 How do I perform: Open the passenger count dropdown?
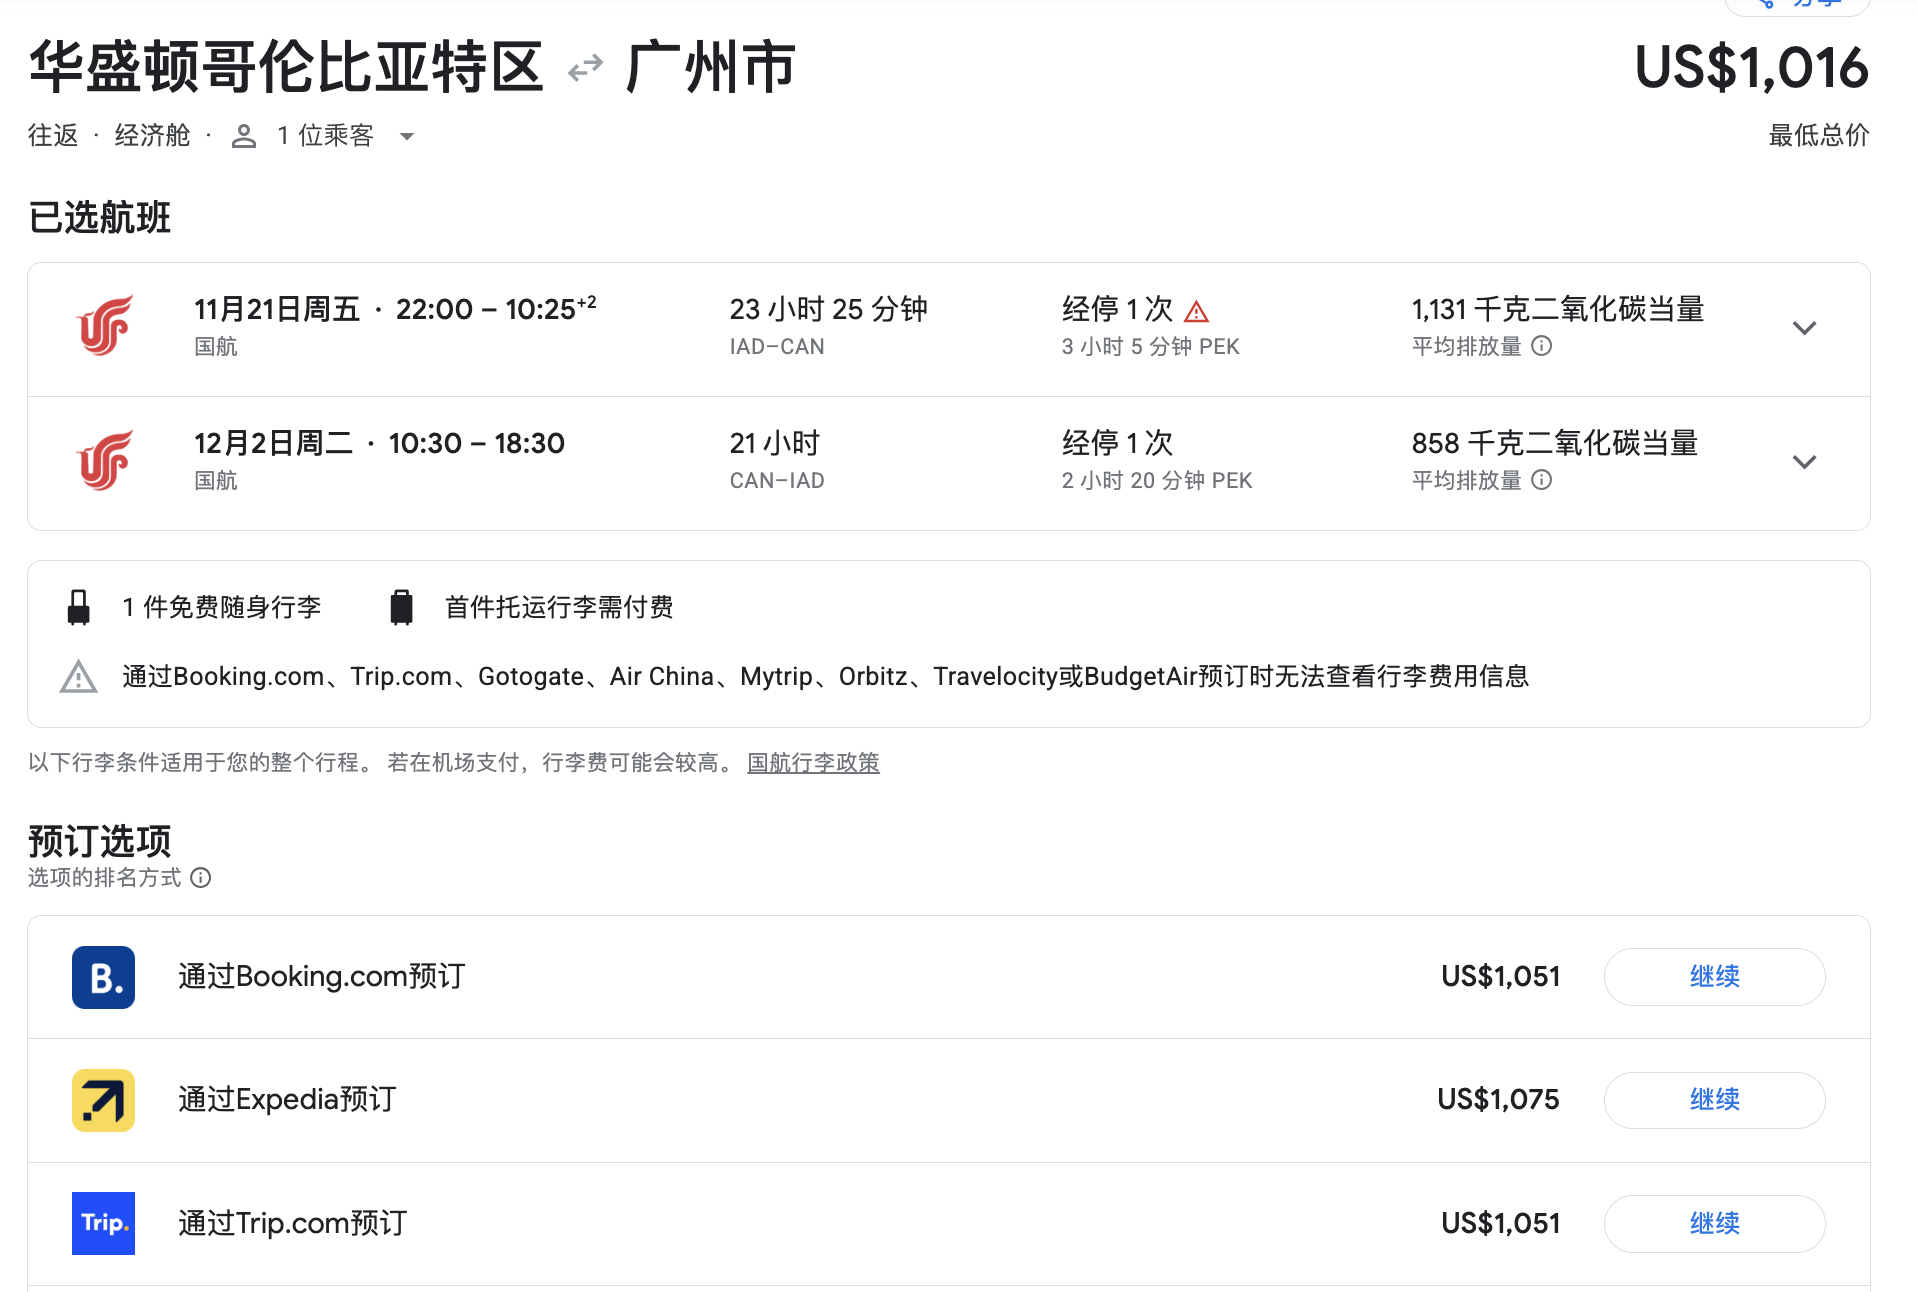click(x=406, y=136)
